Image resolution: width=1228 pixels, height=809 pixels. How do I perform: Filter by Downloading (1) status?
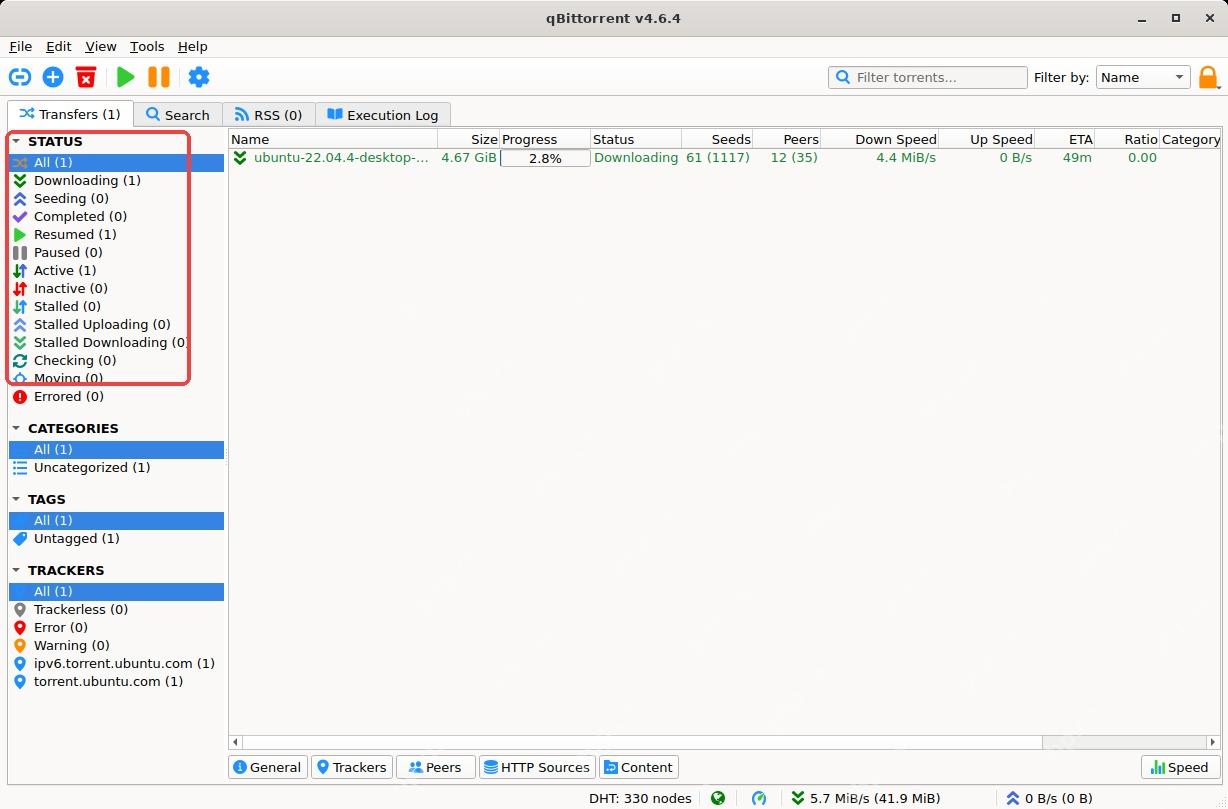pyautogui.click(x=87, y=180)
